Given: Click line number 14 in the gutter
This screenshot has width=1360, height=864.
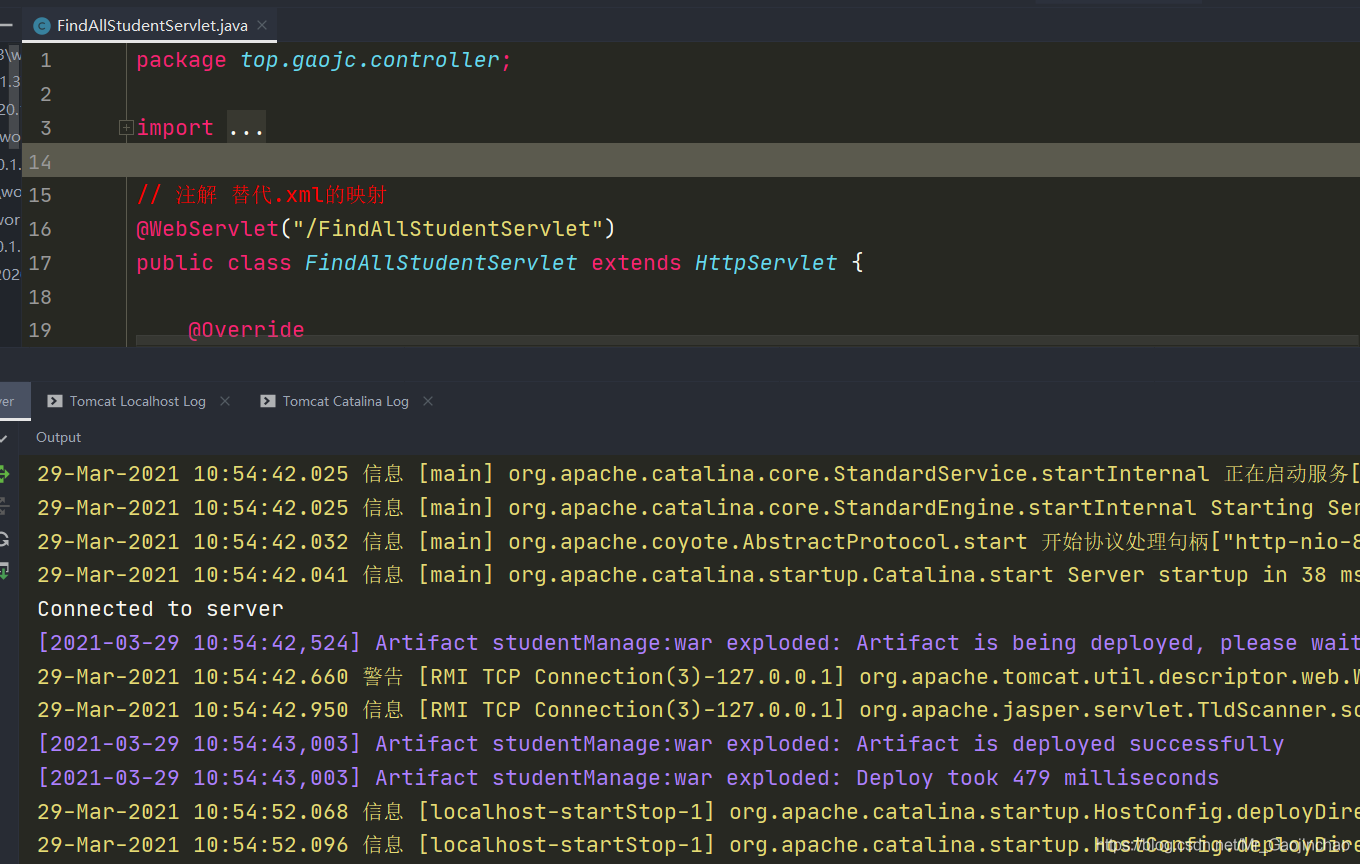Looking at the screenshot, I should [40, 162].
